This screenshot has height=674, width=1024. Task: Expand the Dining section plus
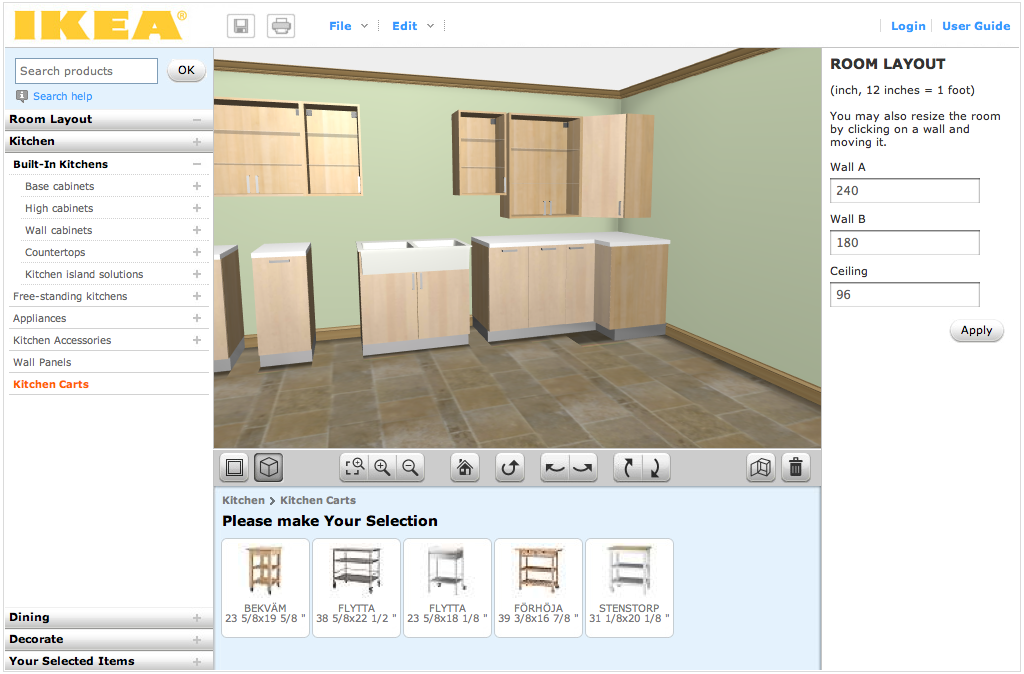[197, 618]
